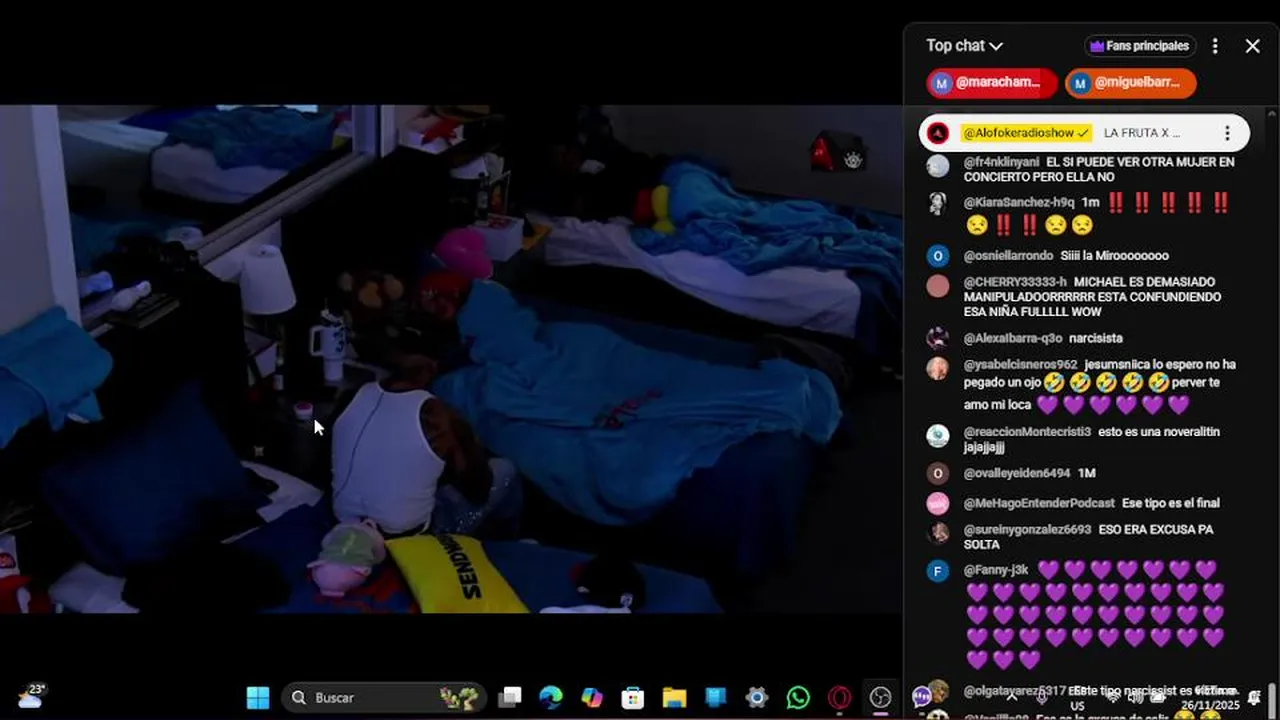
Task: Switch to Opera browser in the taskbar
Action: point(839,697)
